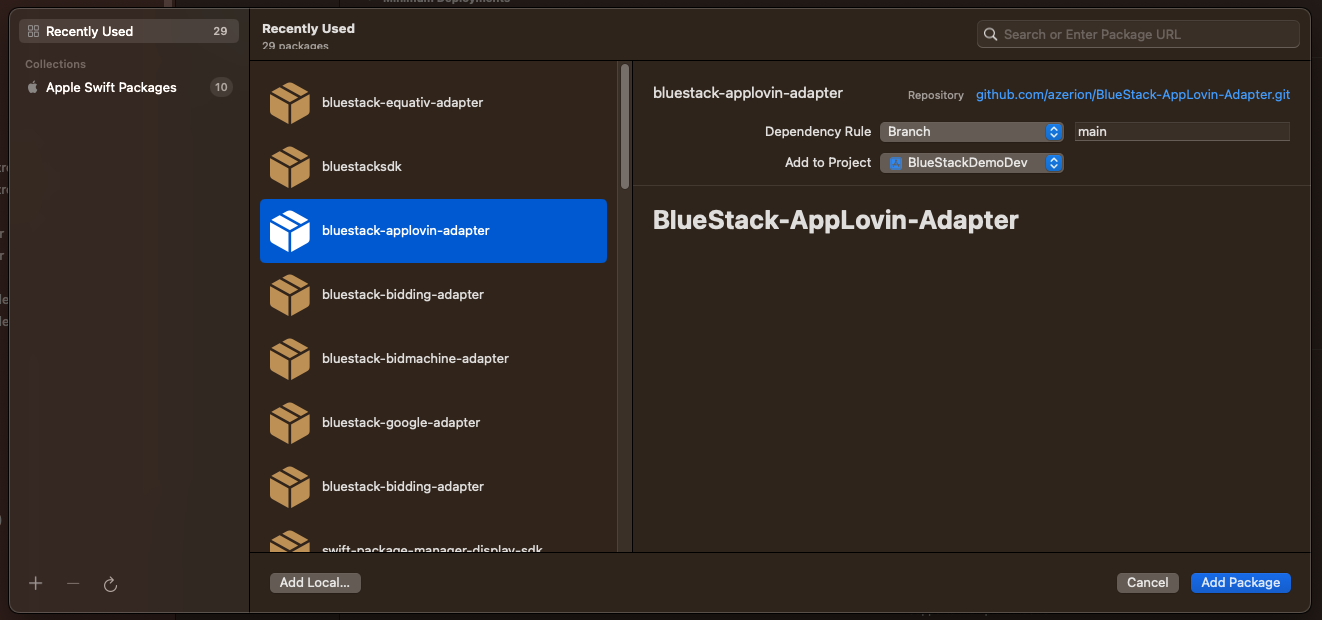Remove collection with the minus button

click(73, 583)
